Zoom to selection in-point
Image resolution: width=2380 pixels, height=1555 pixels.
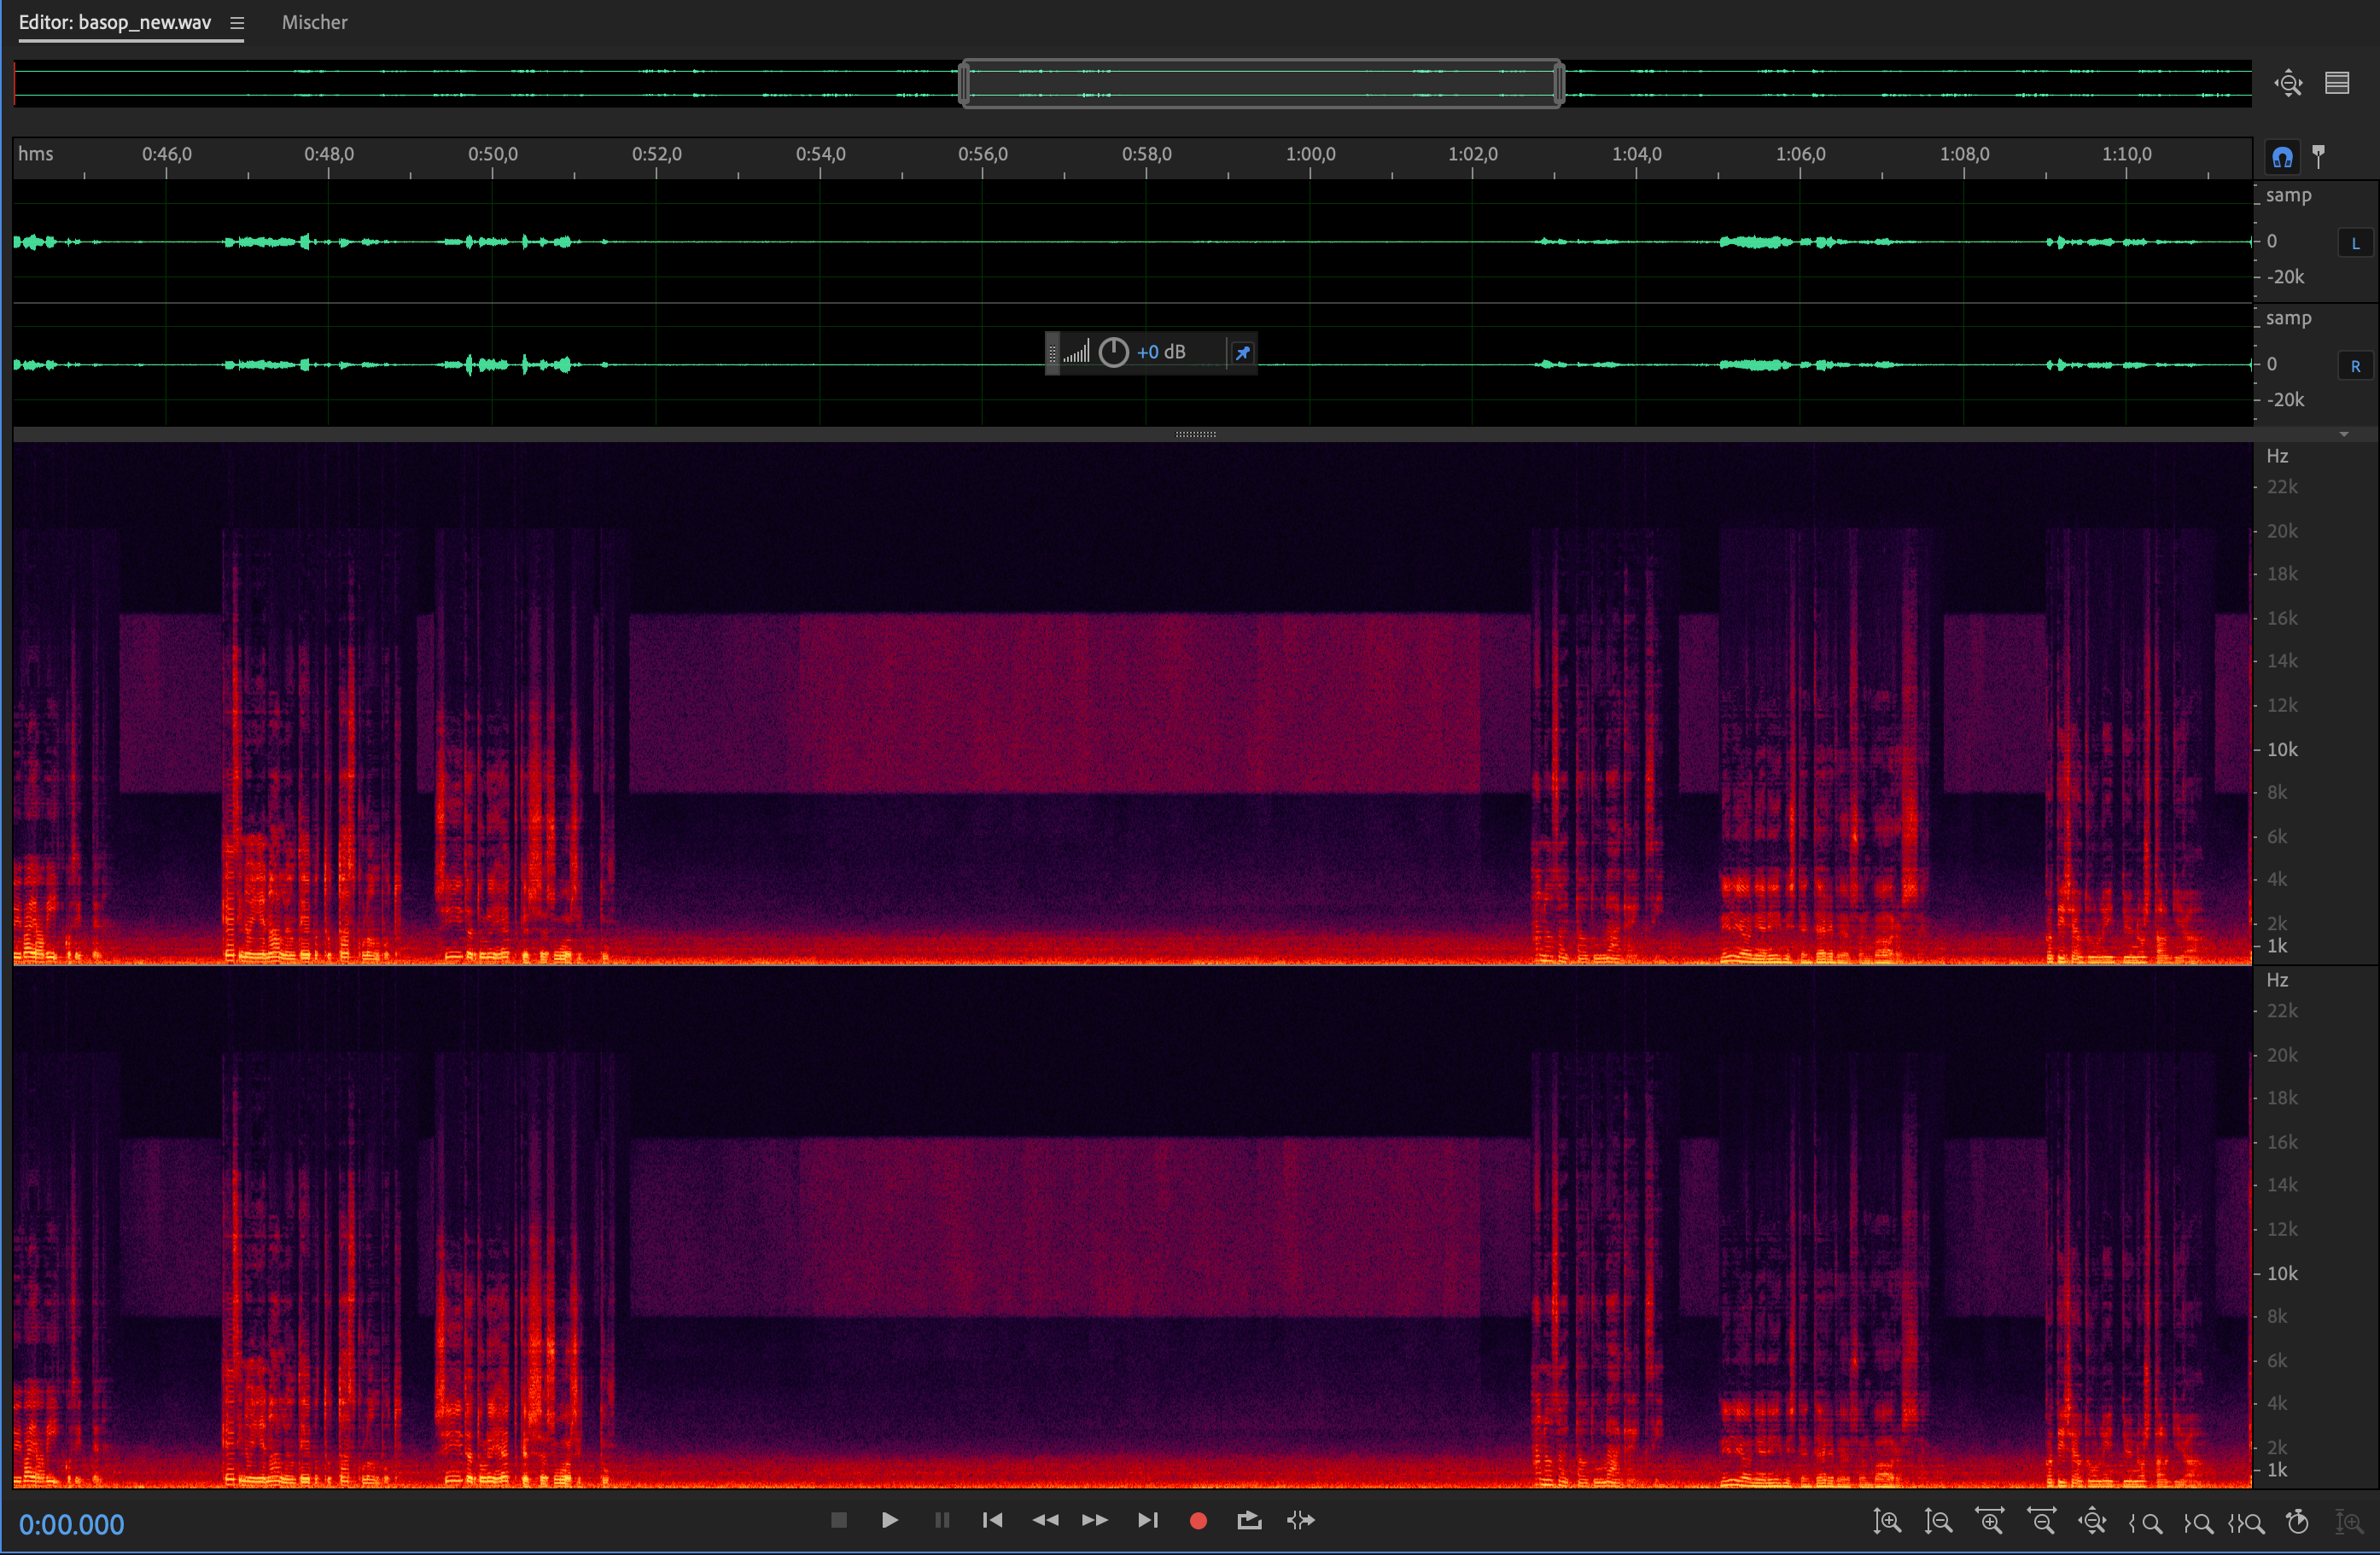click(2145, 1522)
